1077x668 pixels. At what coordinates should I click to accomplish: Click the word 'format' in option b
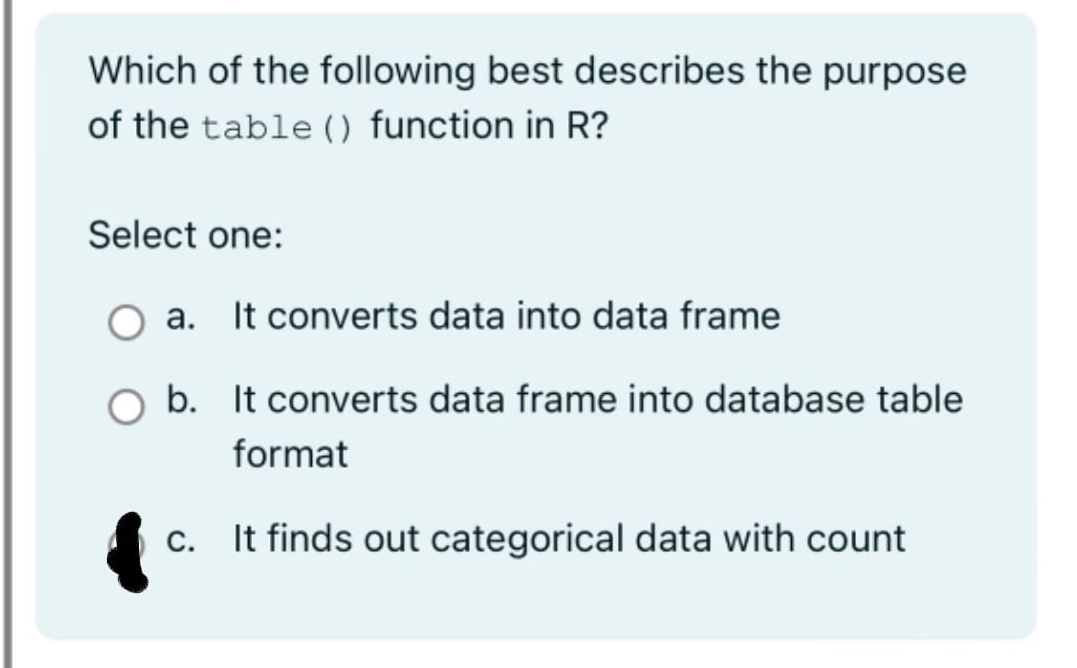(x=290, y=454)
